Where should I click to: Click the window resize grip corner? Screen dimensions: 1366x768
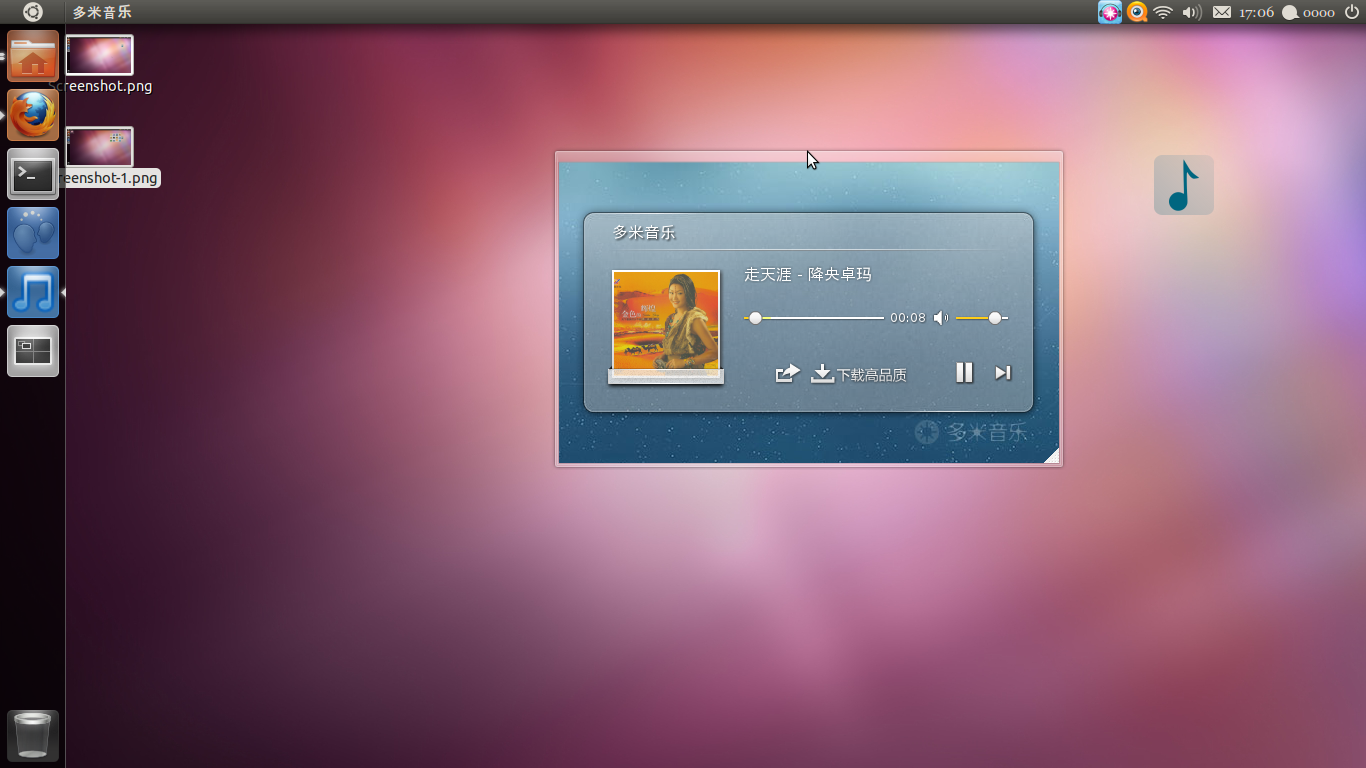coord(1051,456)
